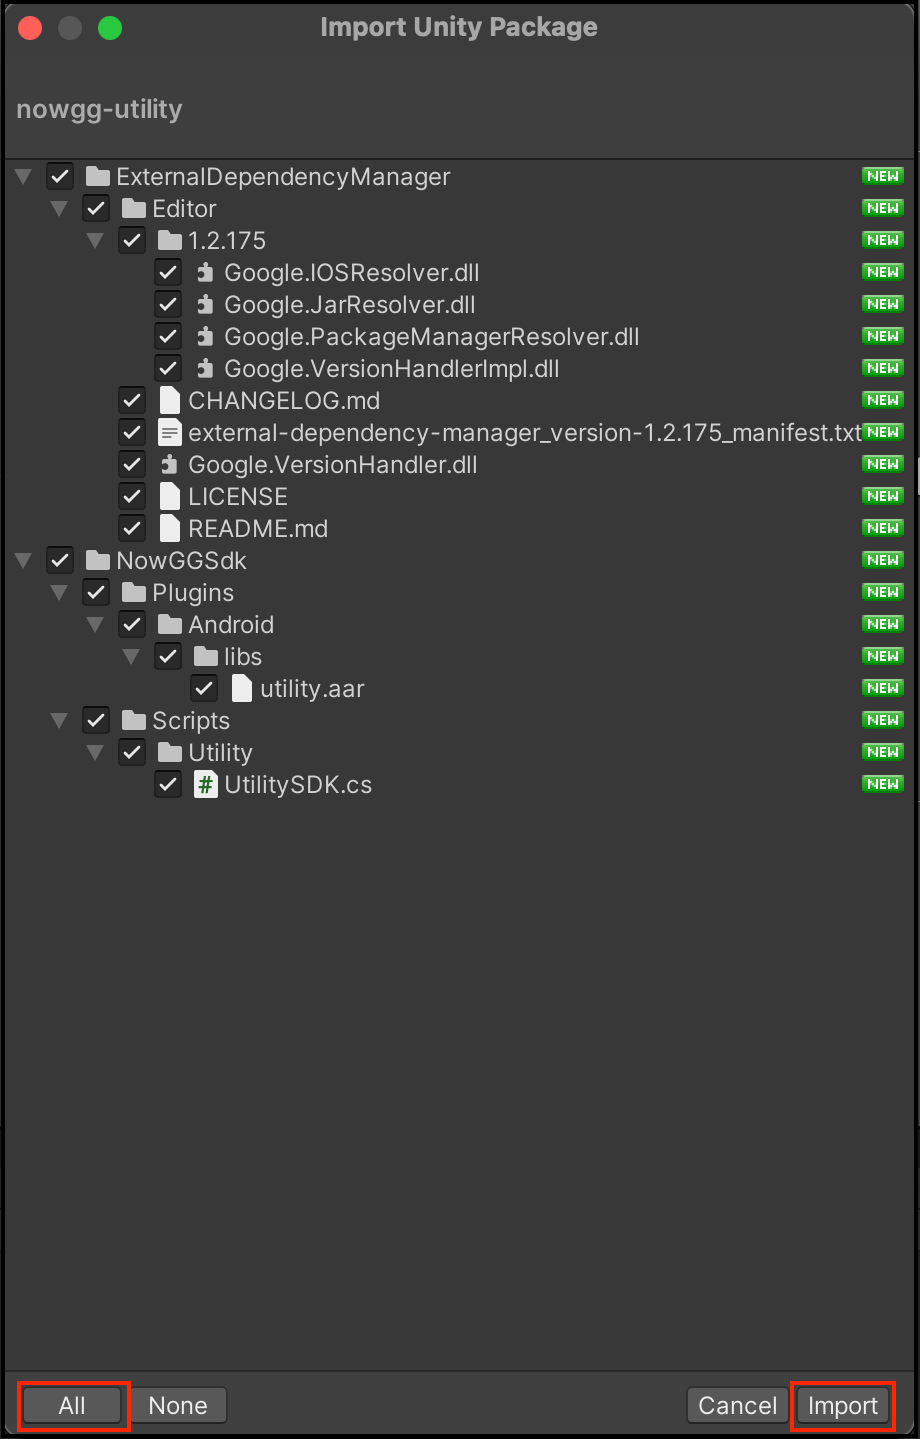Click the Android folder icon under Plugins

(x=169, y=624)
